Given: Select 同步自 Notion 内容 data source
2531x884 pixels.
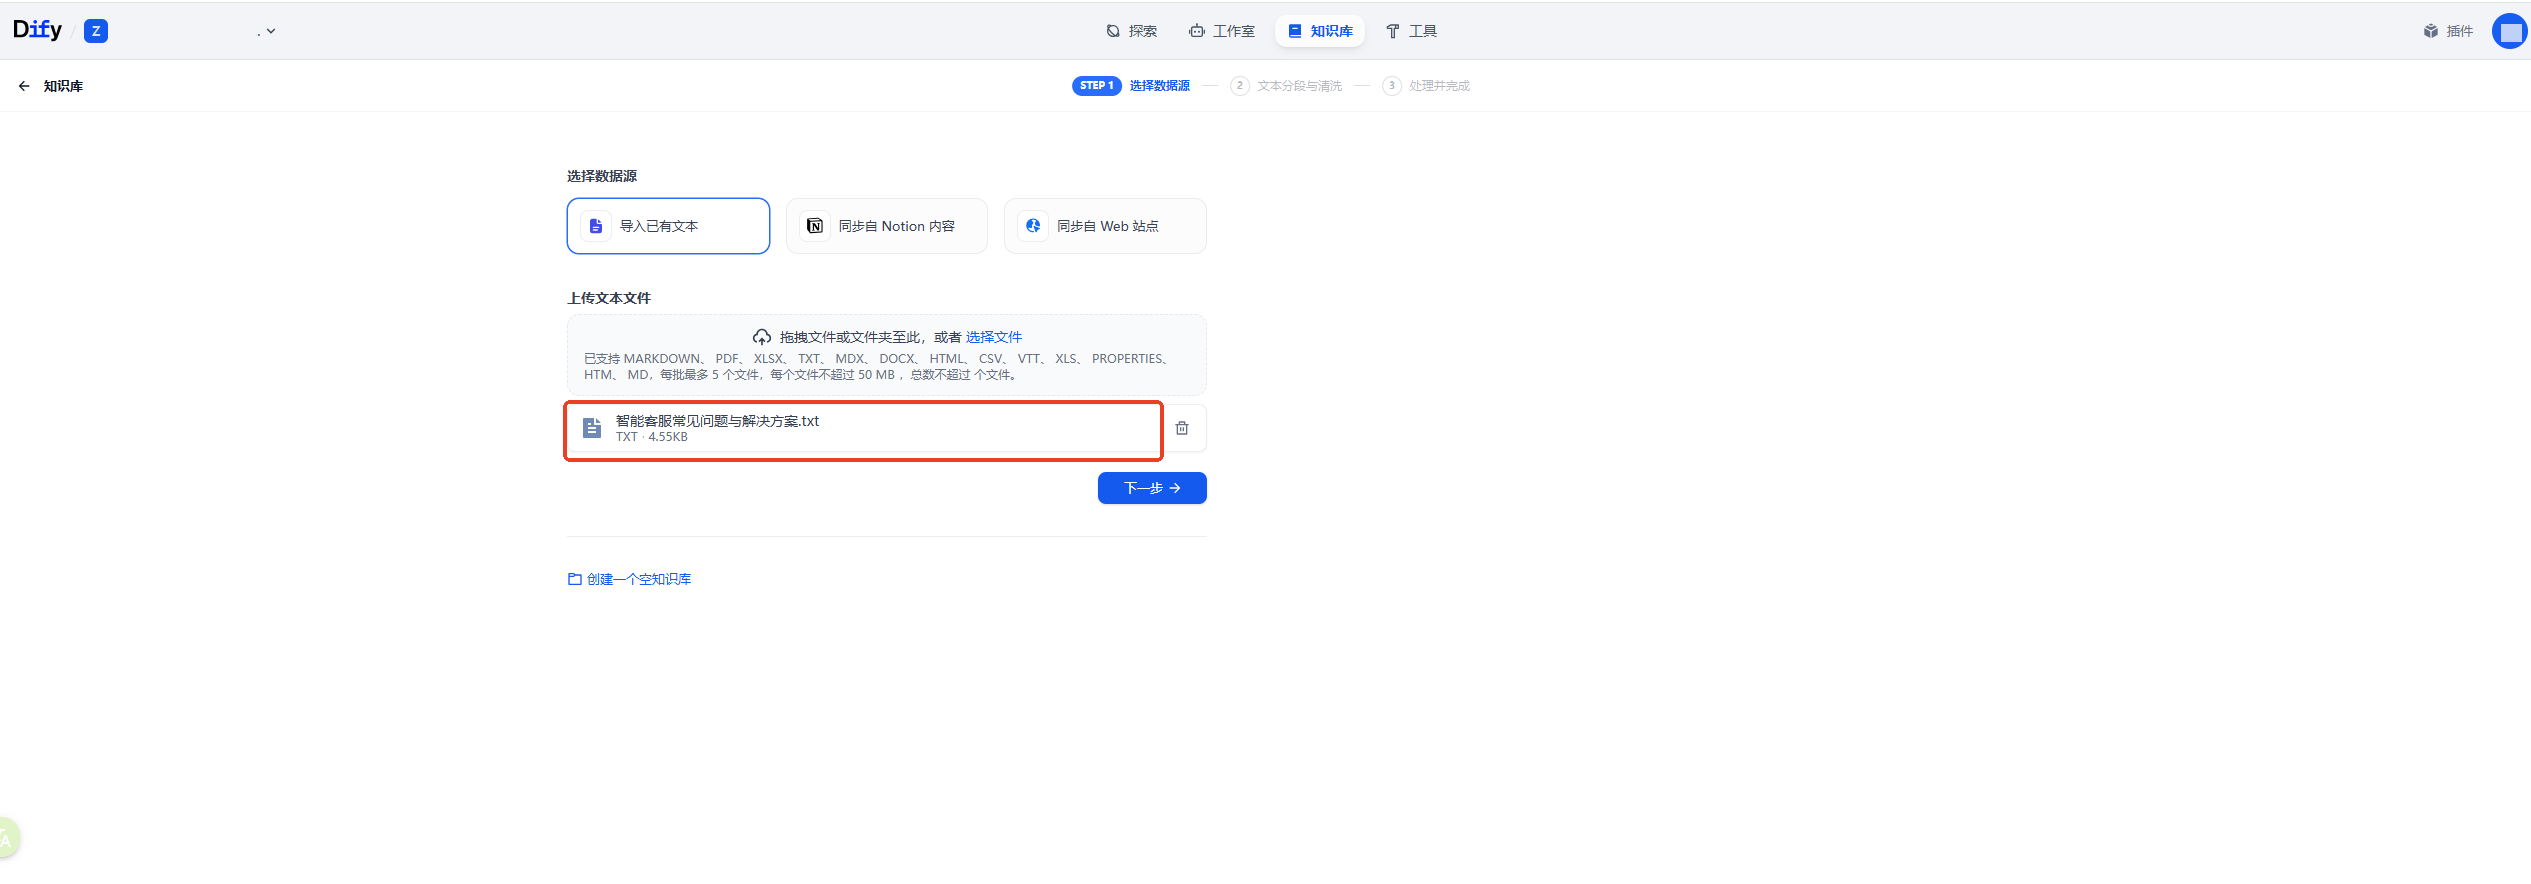Looking at the screenshot, I should 886,226.
